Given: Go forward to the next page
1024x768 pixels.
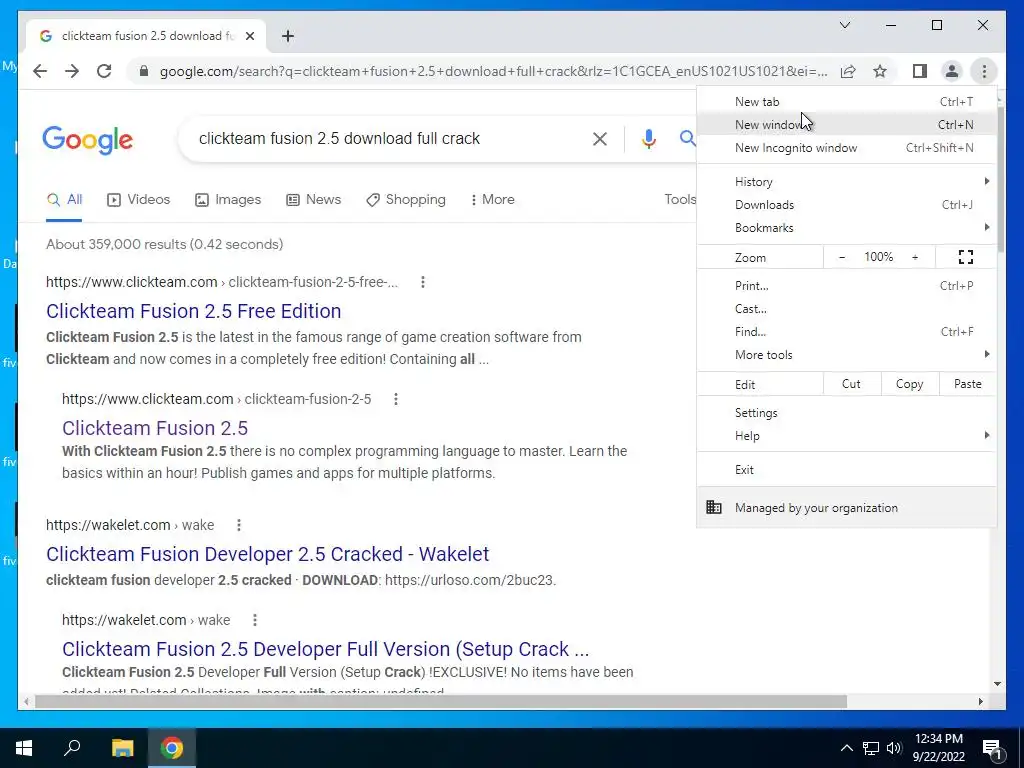Looking at the screenshot, I should [72, 71].
